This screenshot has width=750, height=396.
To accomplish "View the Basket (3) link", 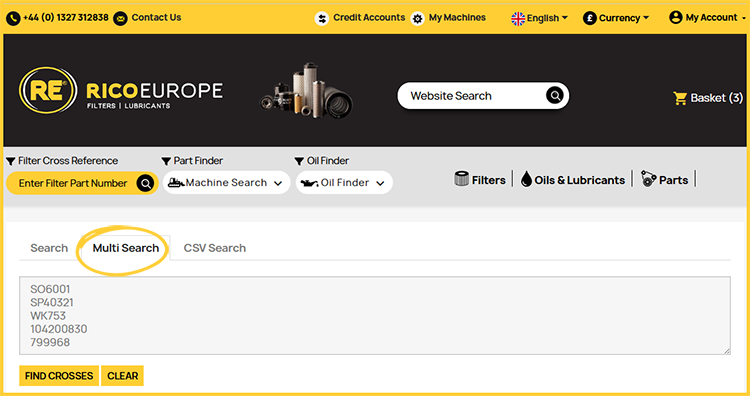I will point(708,98).
